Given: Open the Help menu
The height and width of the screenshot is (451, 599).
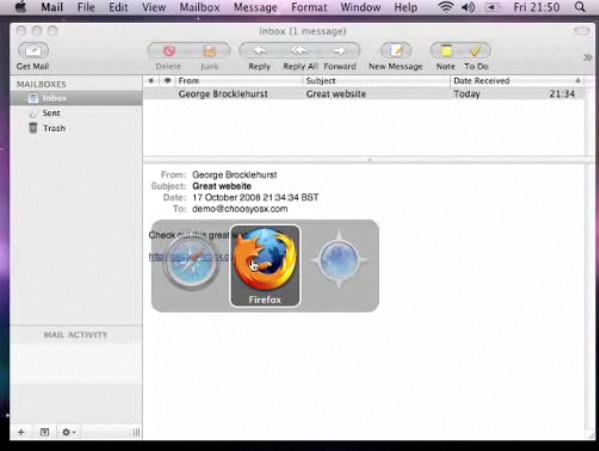Looking at the screenshot, I should coord(406,7).
